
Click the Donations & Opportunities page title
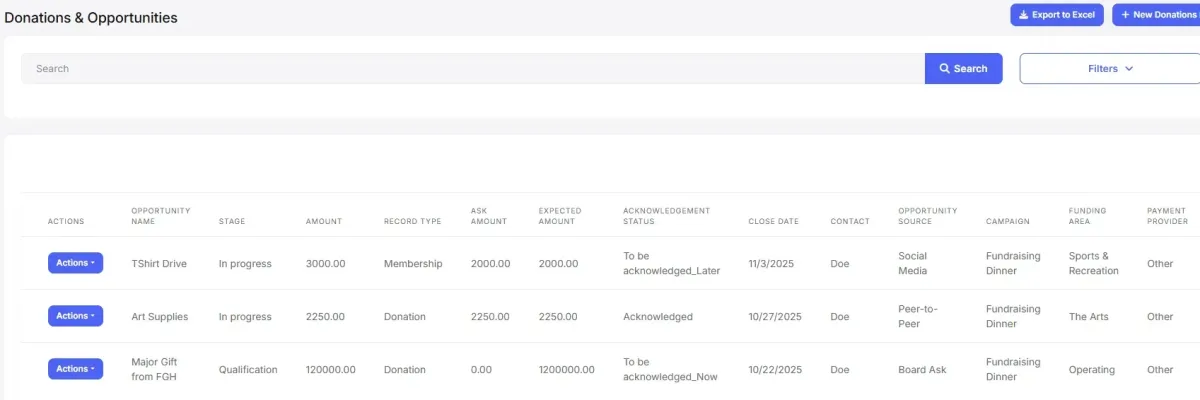(91, 18)
